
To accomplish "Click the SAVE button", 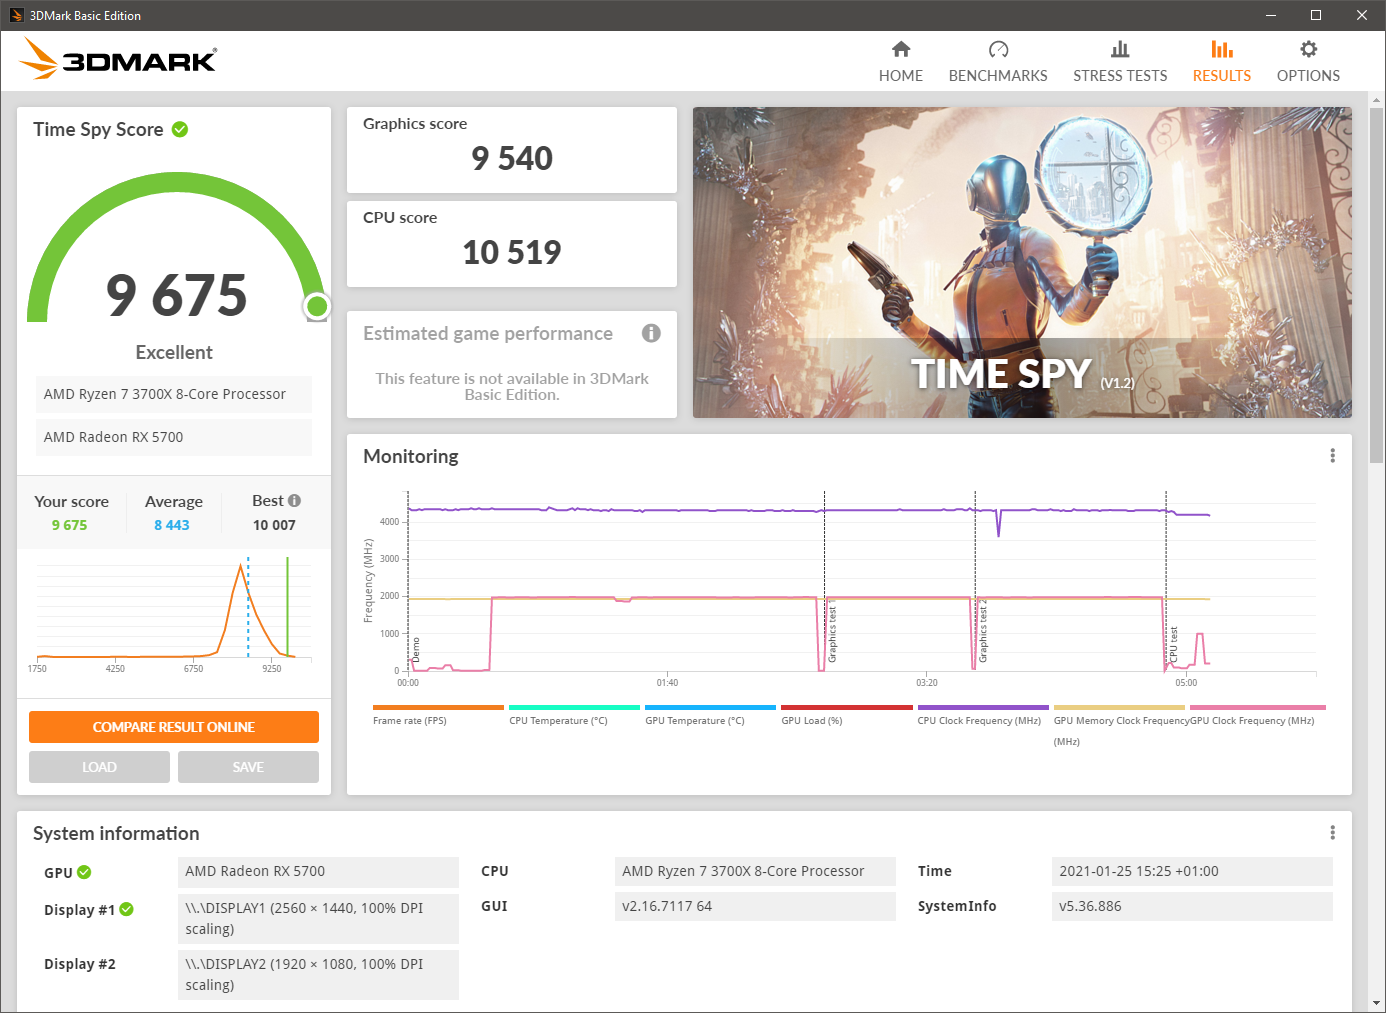I will tap(248, 766).
